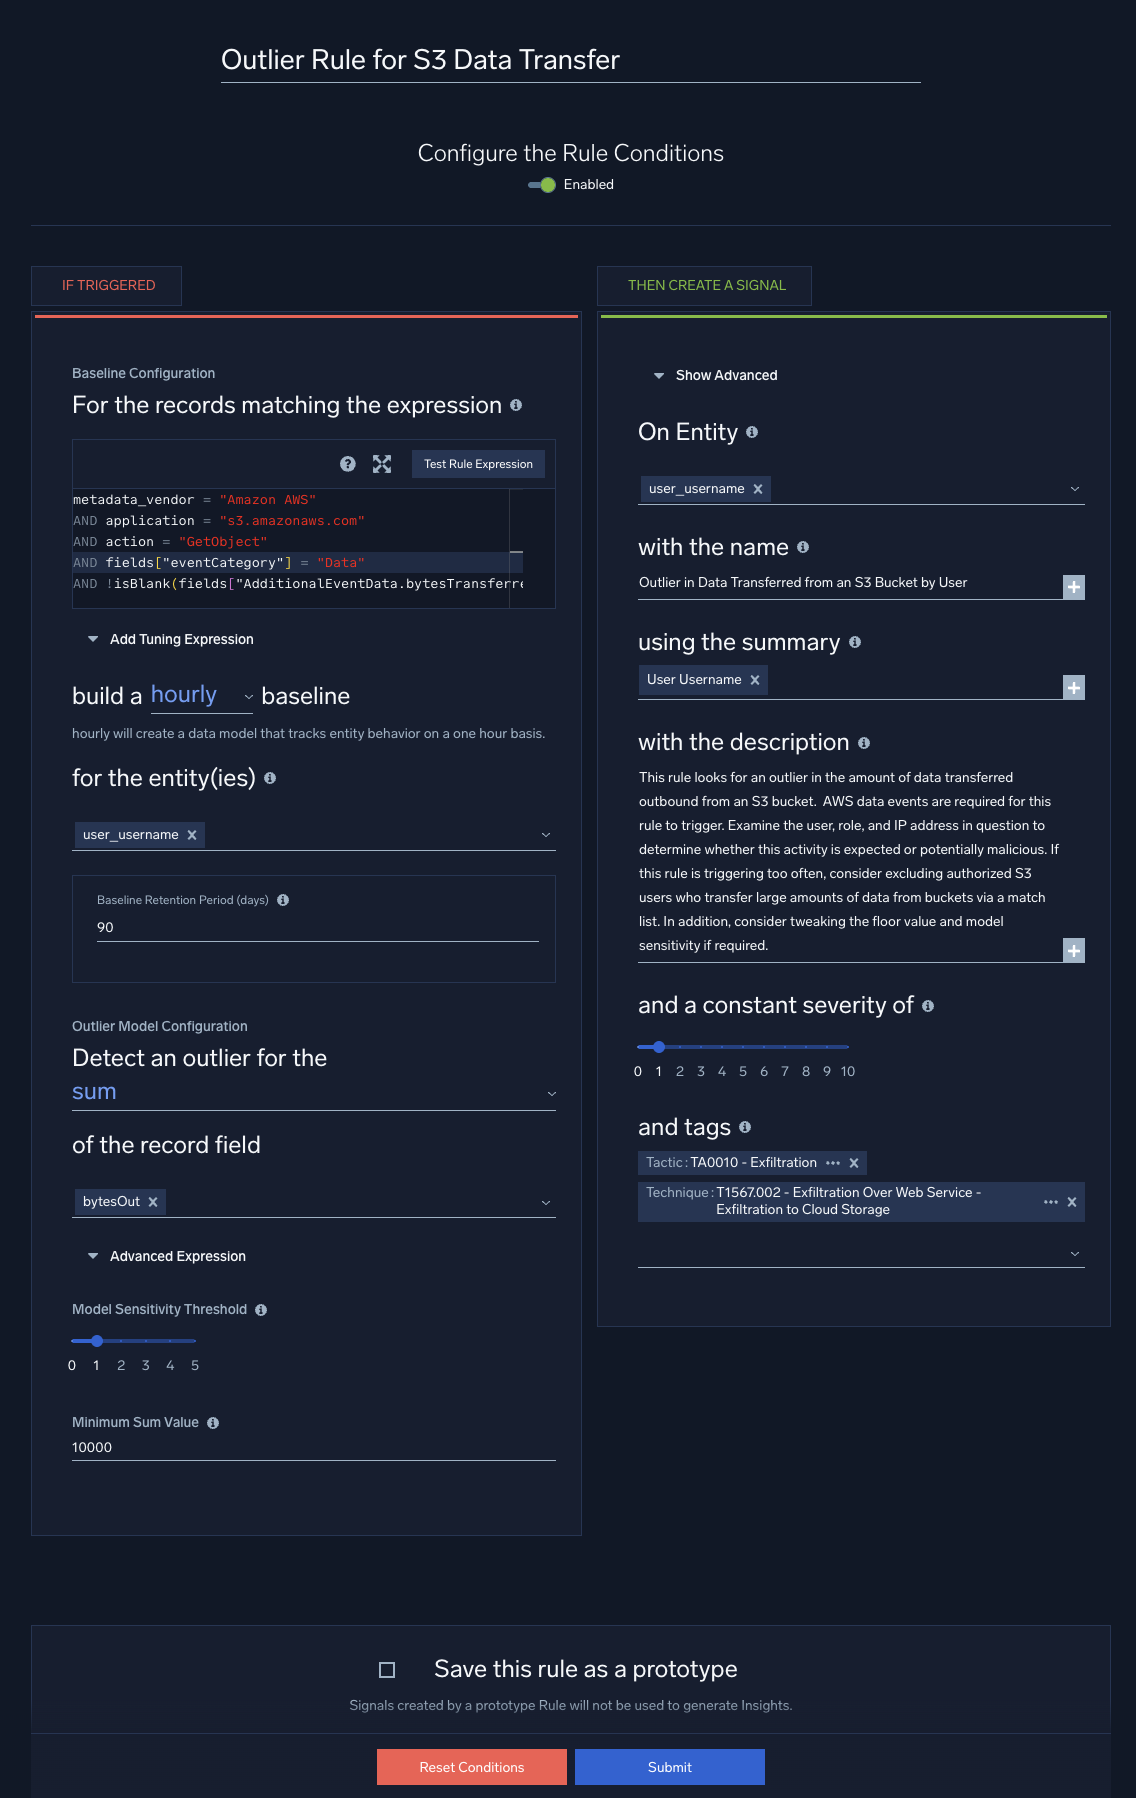This screenshot has width=1136, height=1798.
Task: Open options for Tactic TA0010 tag
Action: tap(833, 1163)
